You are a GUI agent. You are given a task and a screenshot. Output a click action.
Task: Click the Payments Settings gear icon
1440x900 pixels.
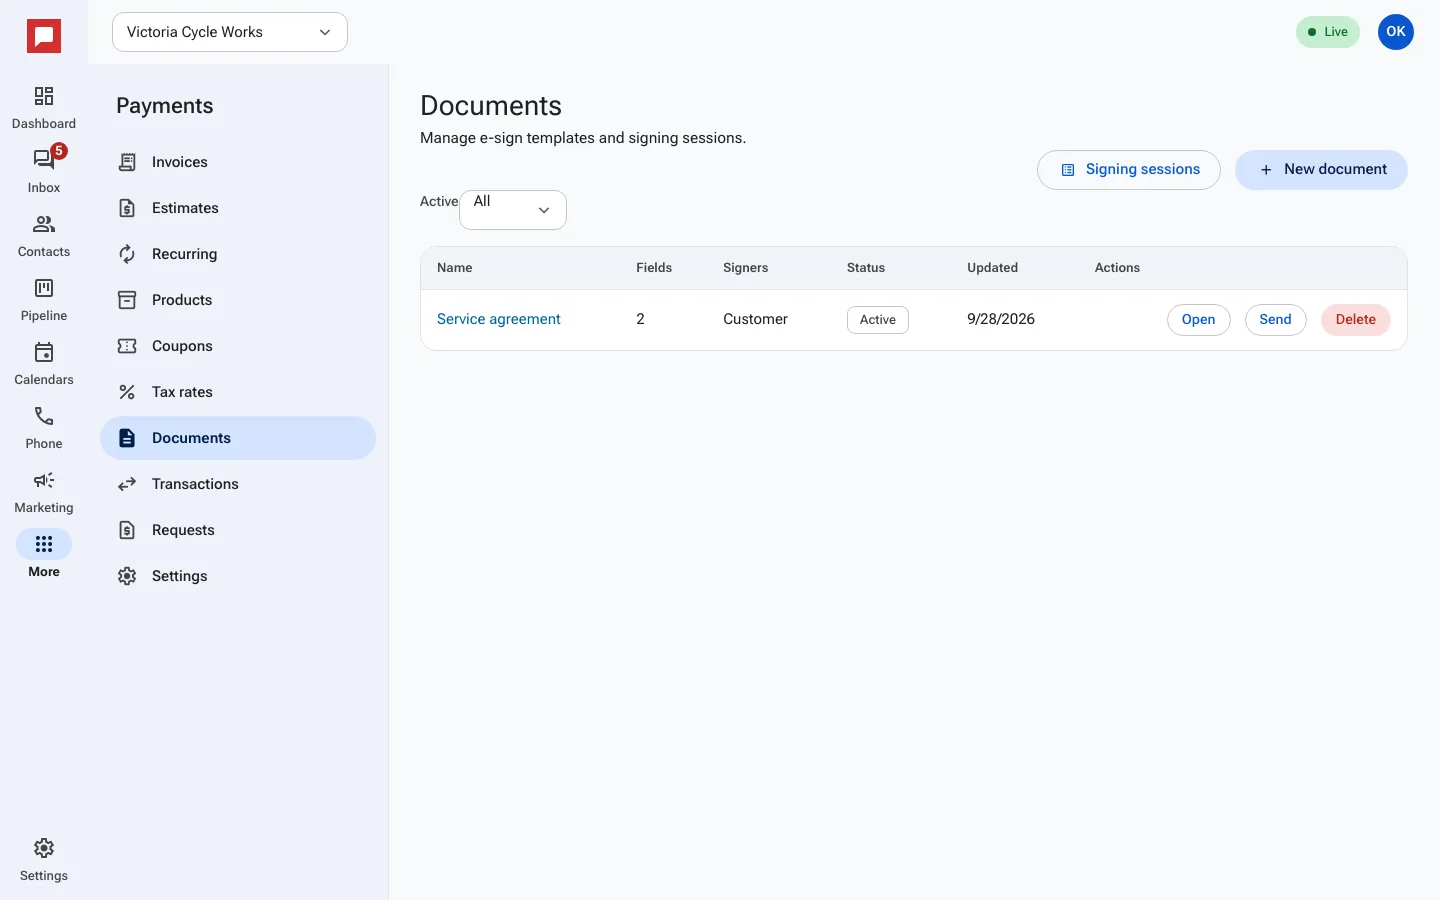127,576
